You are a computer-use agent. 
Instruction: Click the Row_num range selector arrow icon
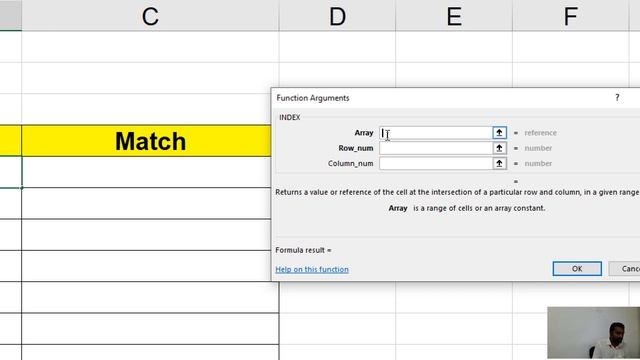(499, 148)
